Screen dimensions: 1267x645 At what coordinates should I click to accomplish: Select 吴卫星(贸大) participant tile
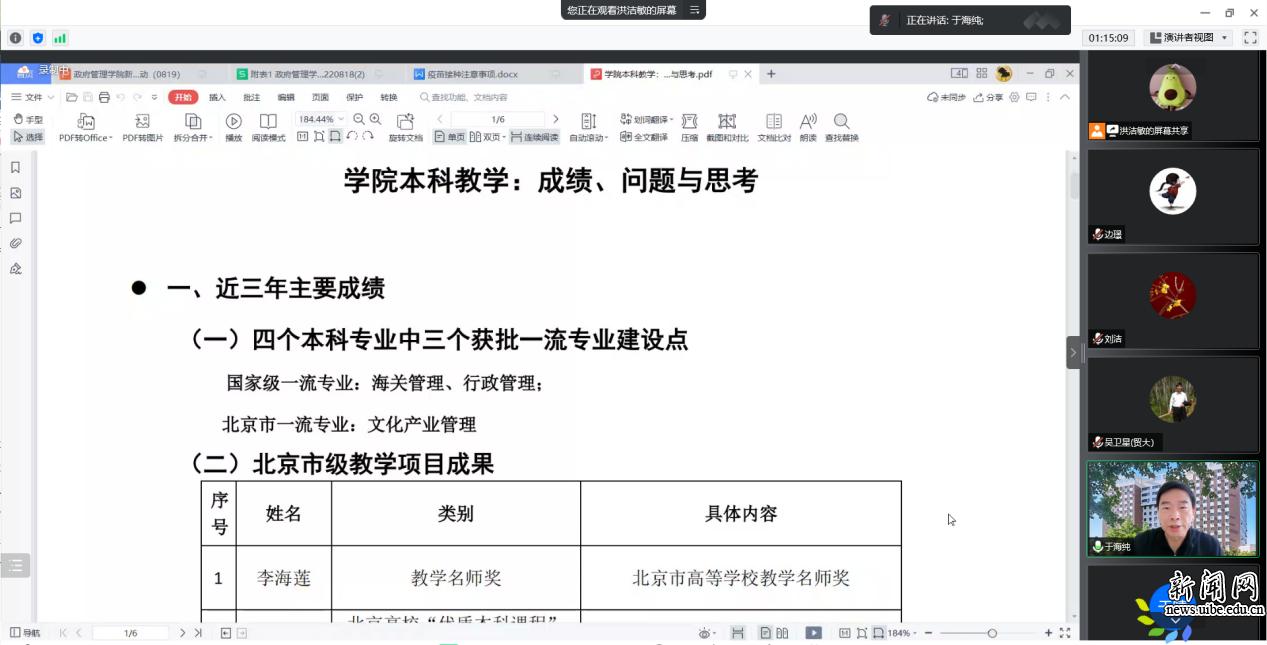[1173, 404]
